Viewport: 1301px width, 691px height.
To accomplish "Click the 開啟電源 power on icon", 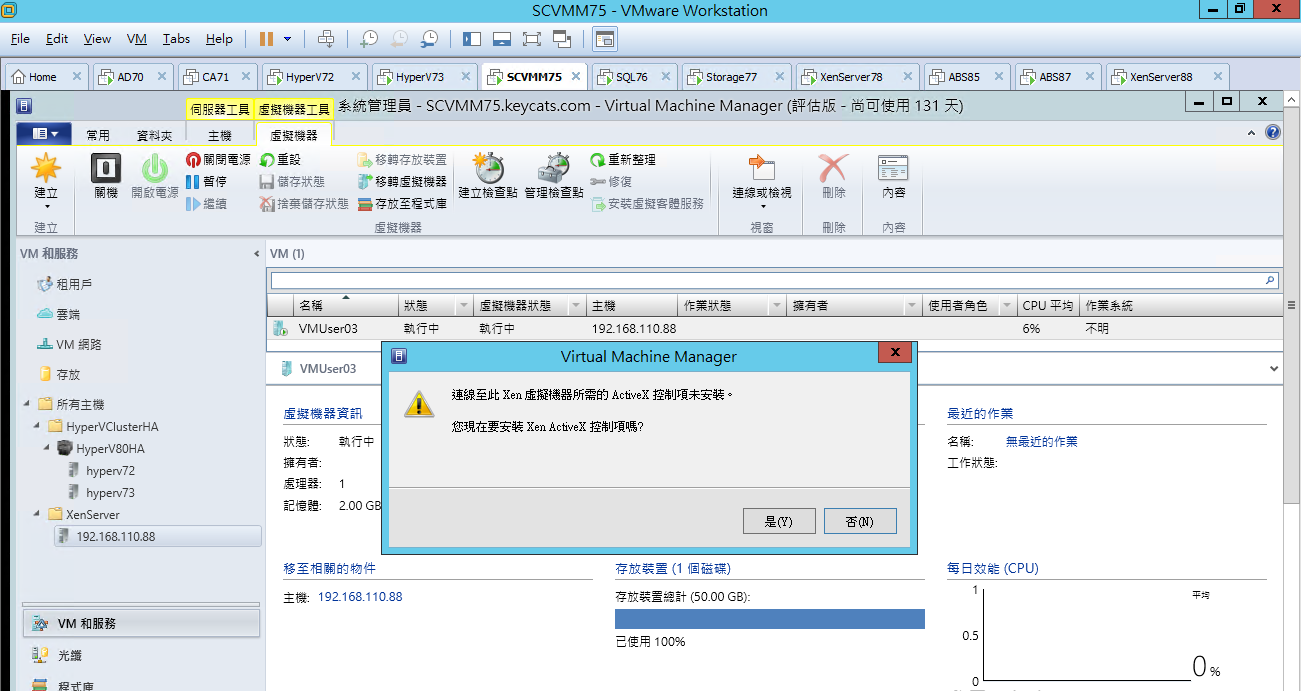I will pos(155,168).
